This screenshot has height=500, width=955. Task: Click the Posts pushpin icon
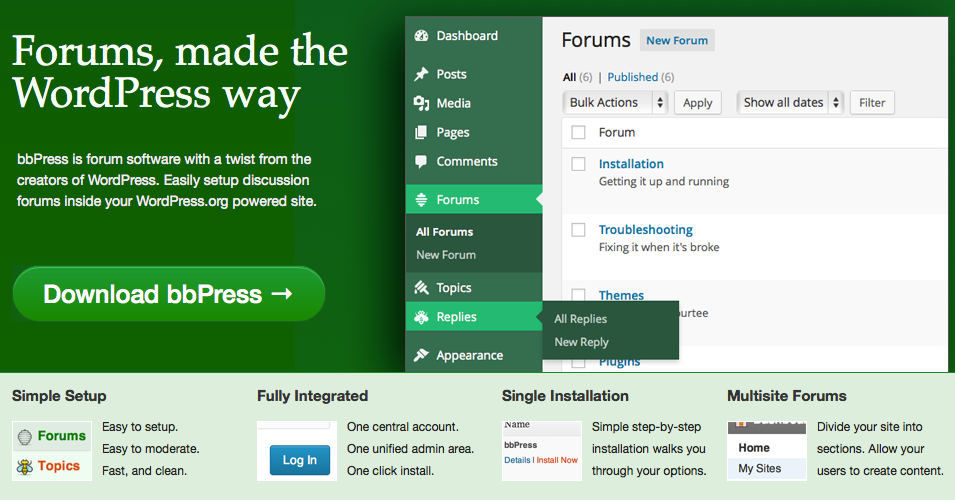421,74
